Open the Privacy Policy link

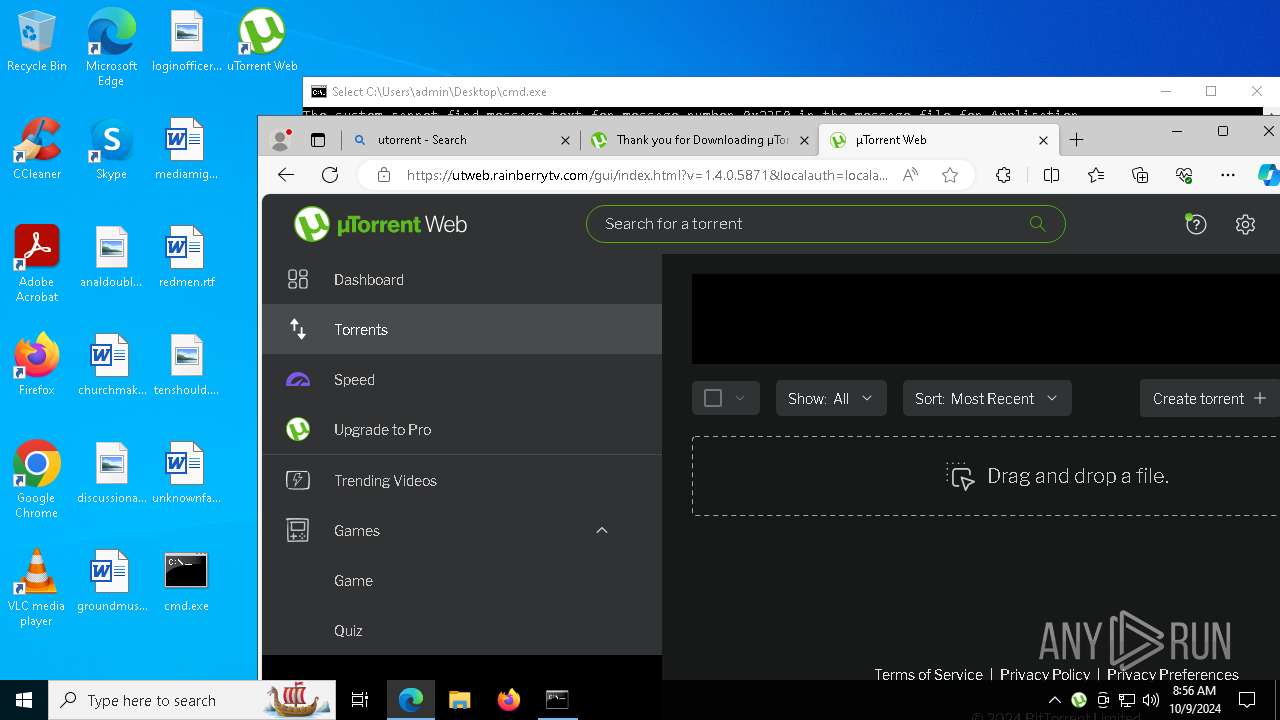1045,674
